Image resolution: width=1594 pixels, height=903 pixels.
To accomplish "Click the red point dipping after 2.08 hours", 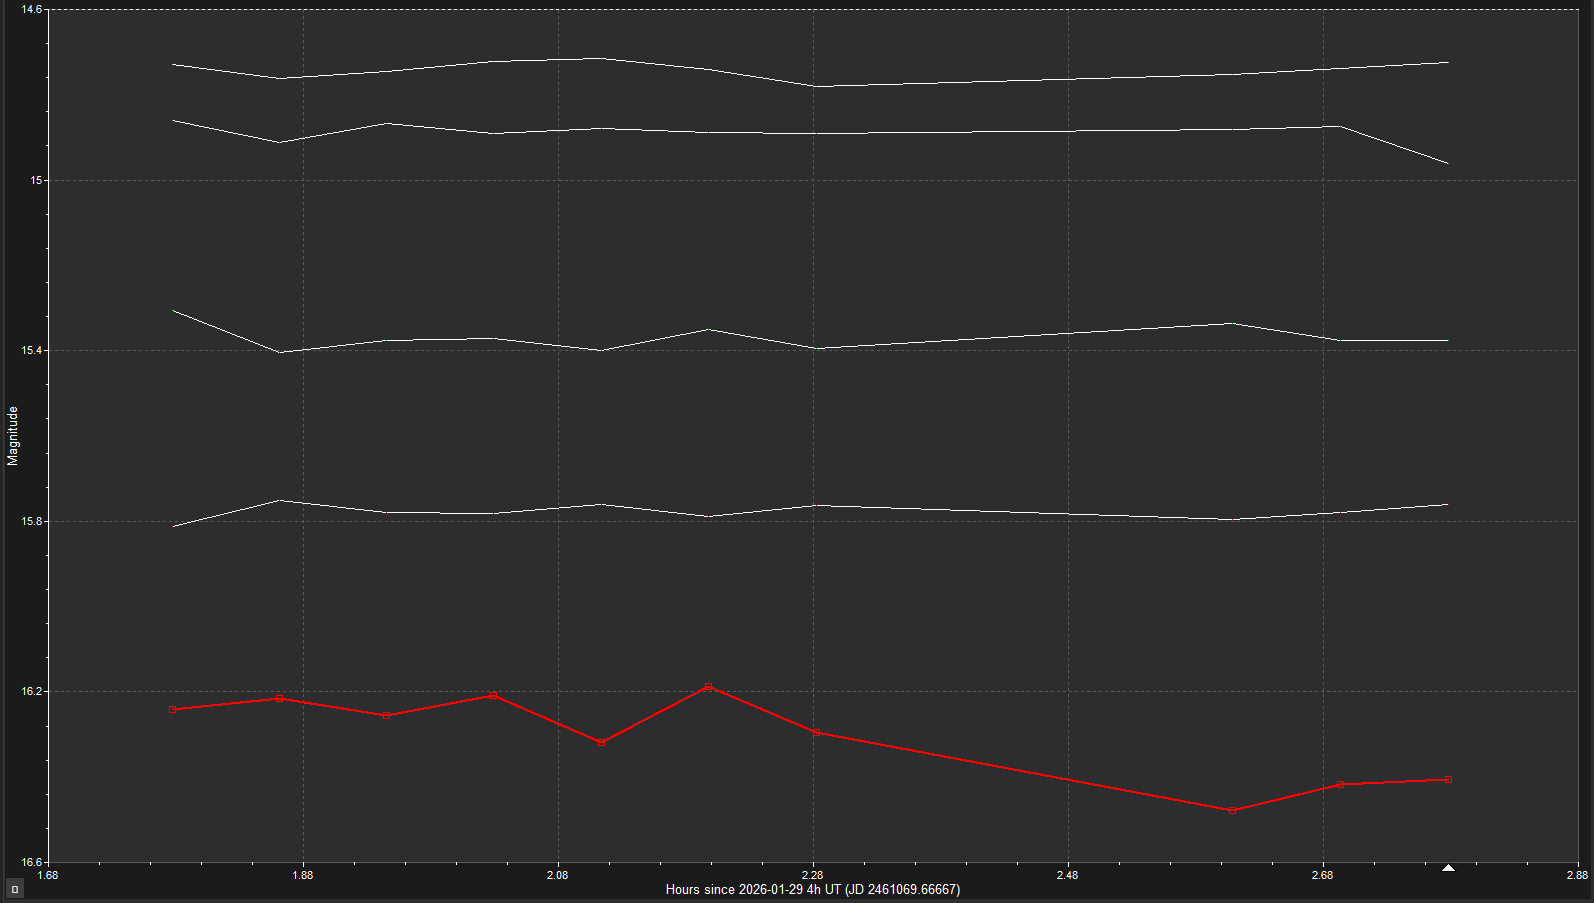I will (x=601, y=743).
